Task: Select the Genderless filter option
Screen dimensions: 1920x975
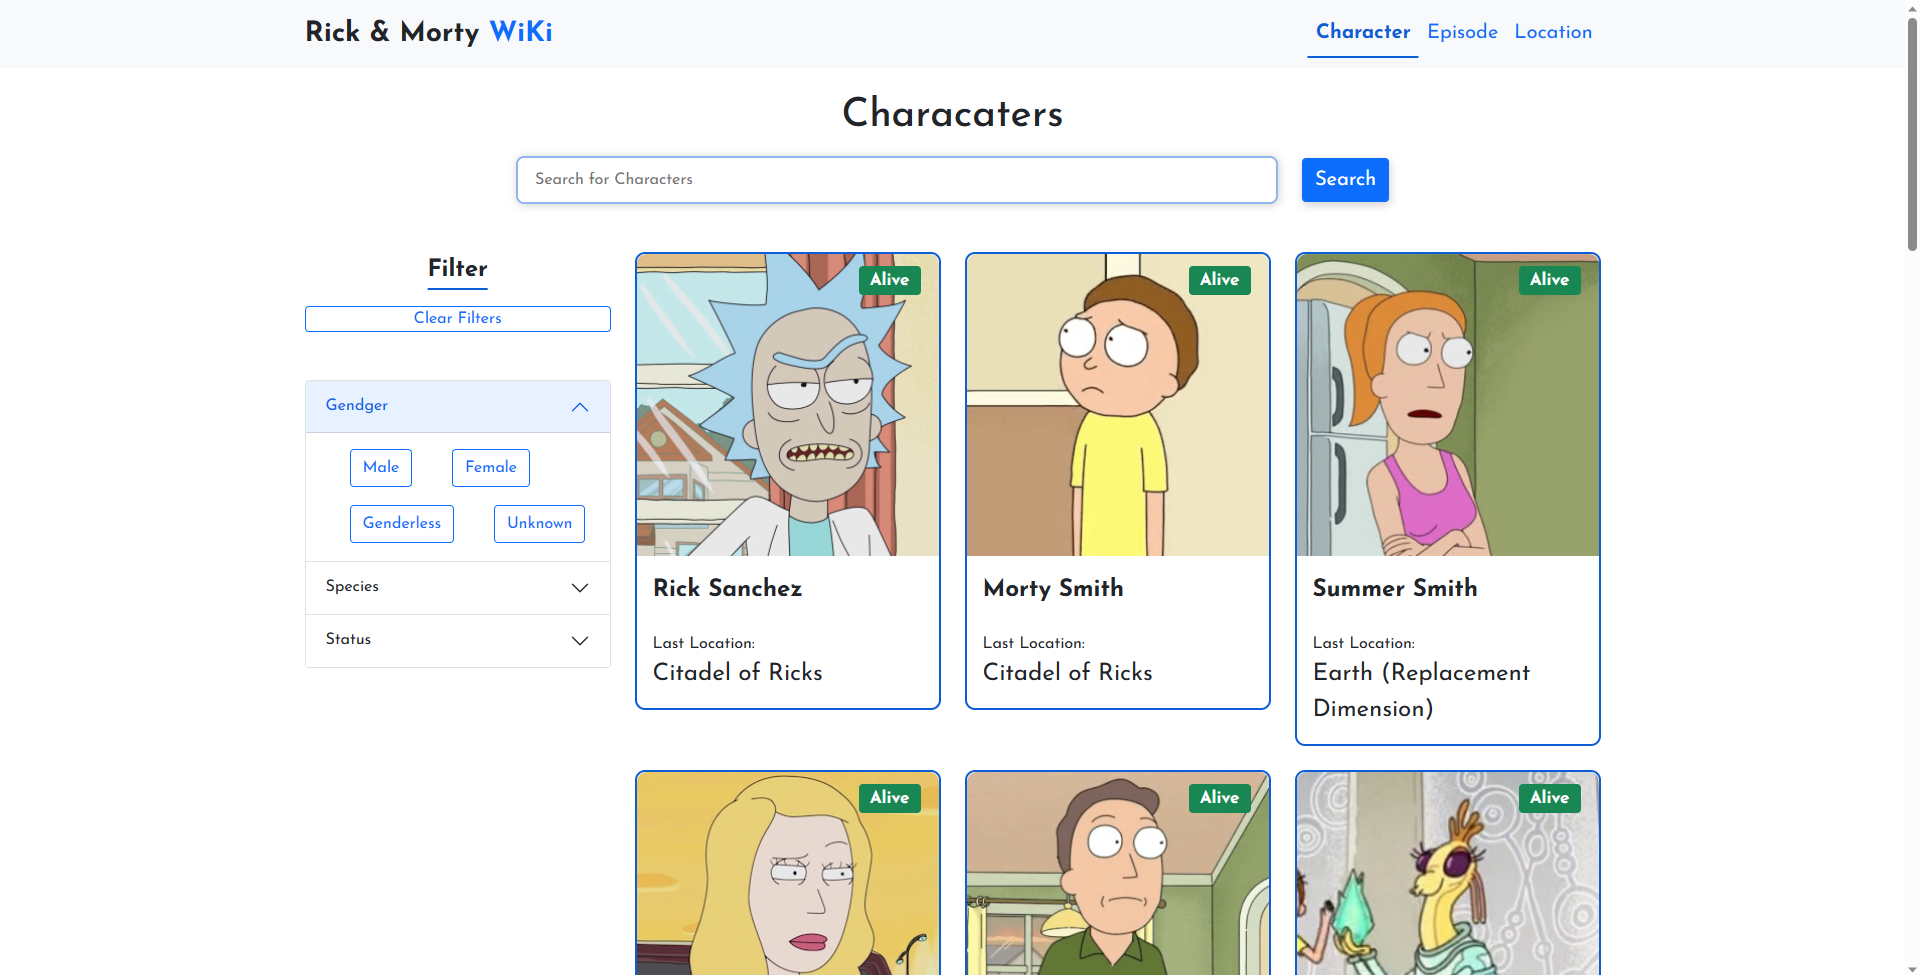Action: pyautogui.click(x=402, y=524)
